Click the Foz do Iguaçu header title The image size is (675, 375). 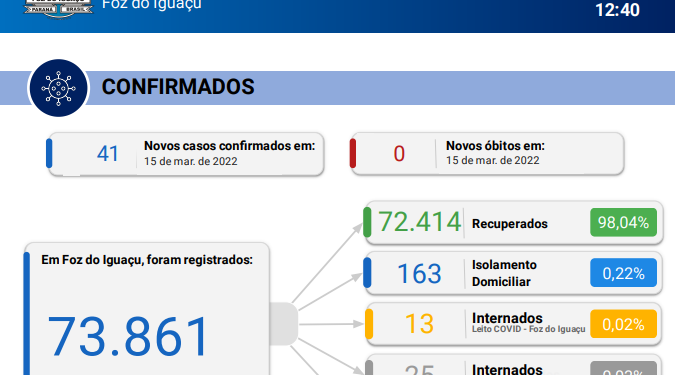152,5
